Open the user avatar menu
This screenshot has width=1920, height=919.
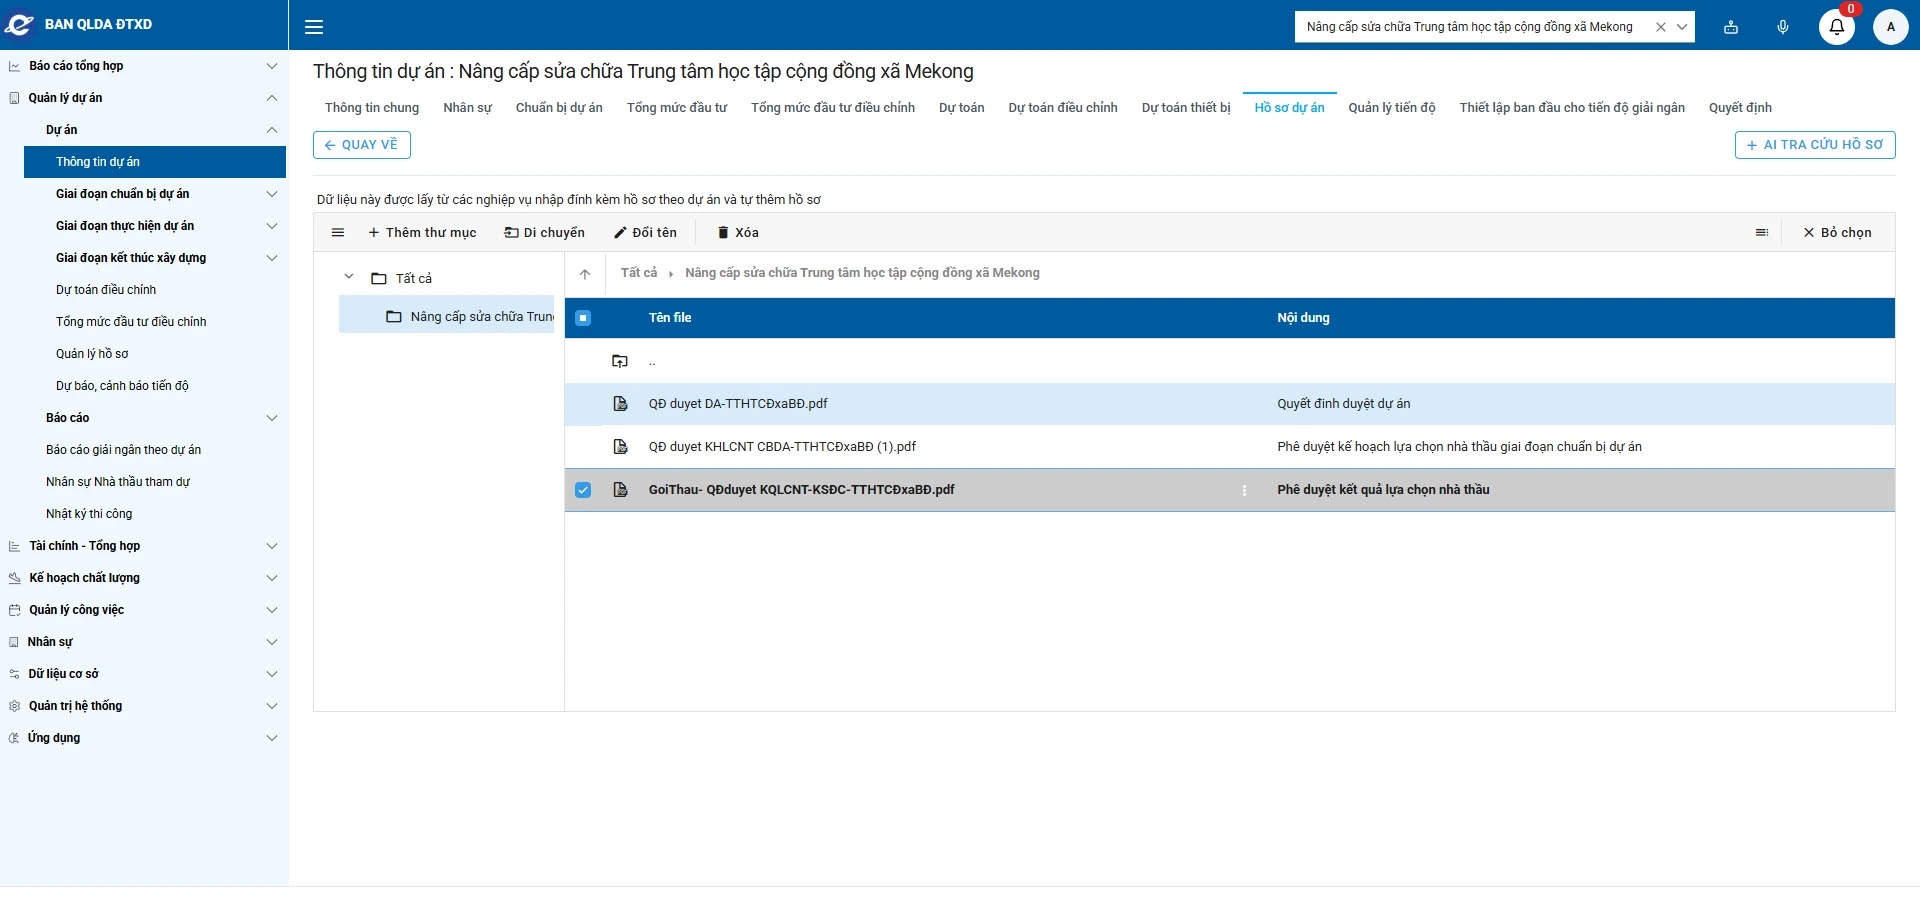tap(1890, 27)
